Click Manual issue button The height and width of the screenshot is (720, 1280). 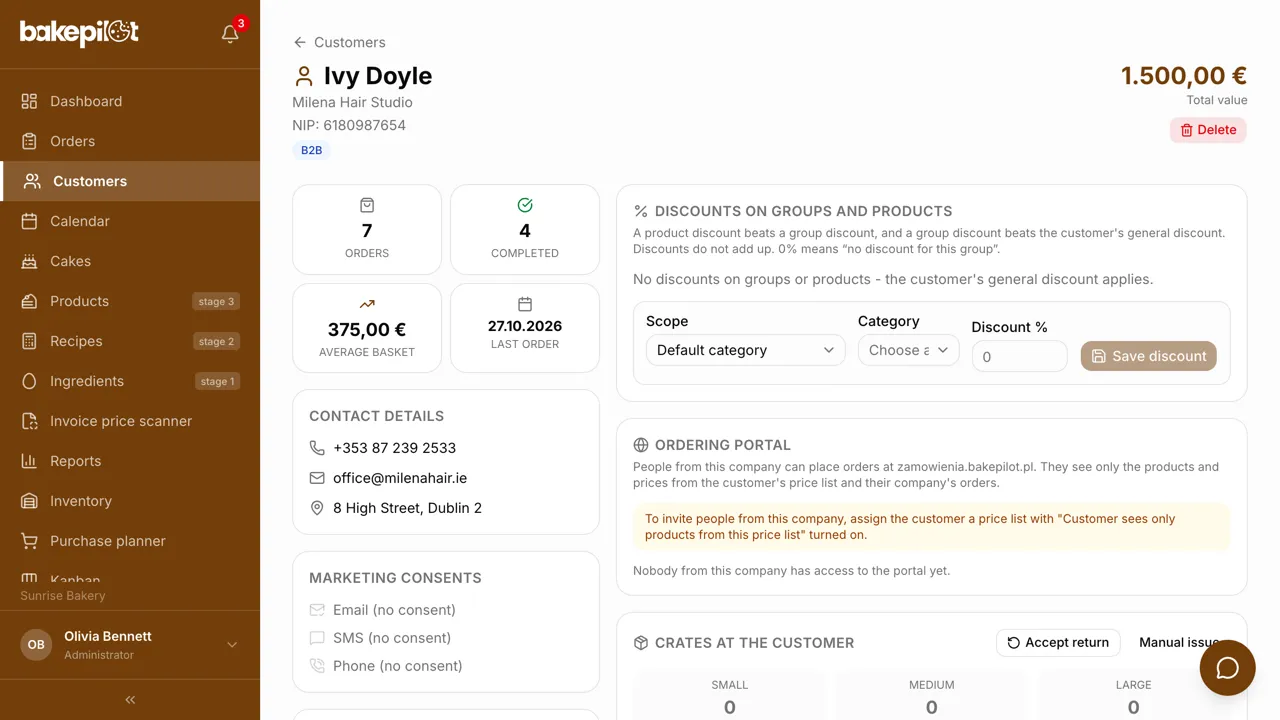tap(1179, 642)
